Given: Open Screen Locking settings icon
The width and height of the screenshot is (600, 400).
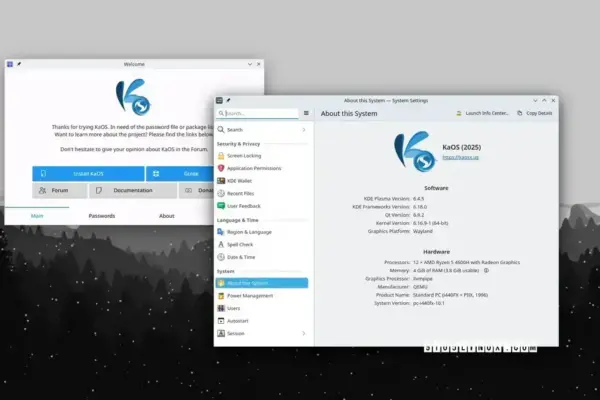Looking at the screenshot, I should click(221, 156).
